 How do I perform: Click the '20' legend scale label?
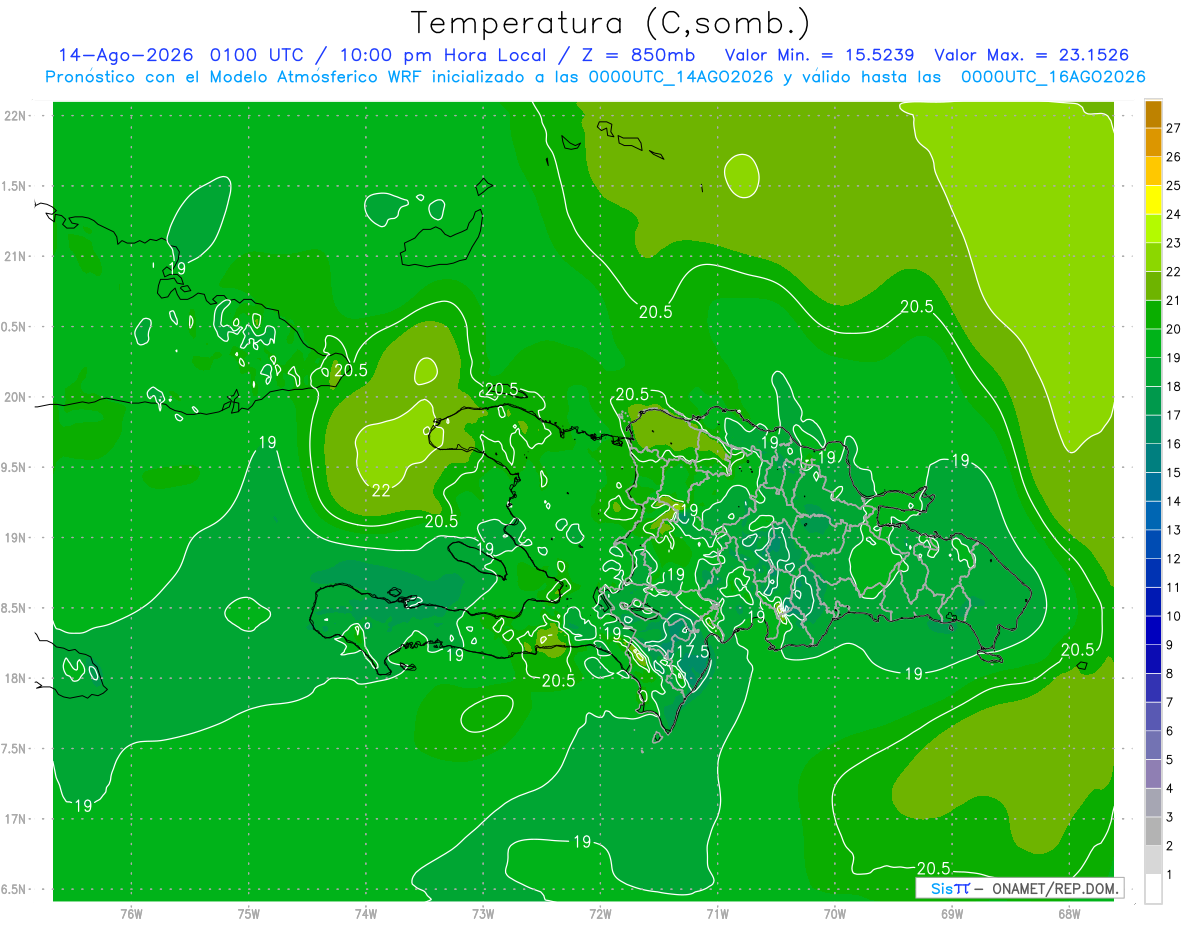click(1173, 329)
